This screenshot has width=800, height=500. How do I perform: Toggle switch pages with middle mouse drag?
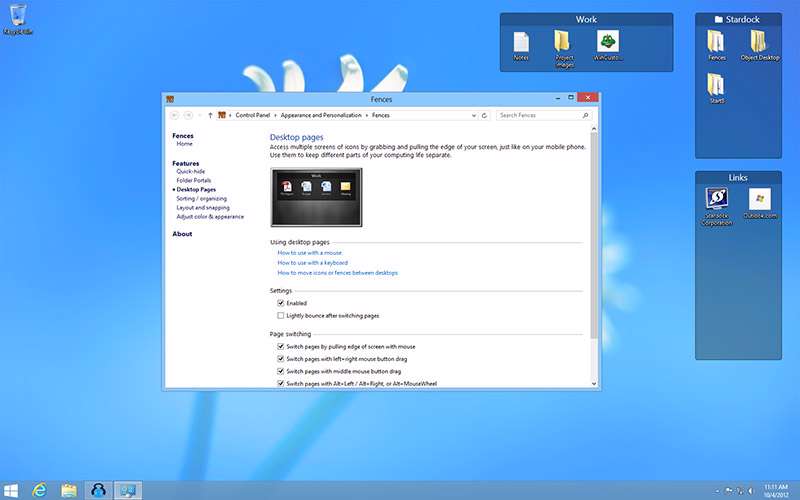coord(281,371)
